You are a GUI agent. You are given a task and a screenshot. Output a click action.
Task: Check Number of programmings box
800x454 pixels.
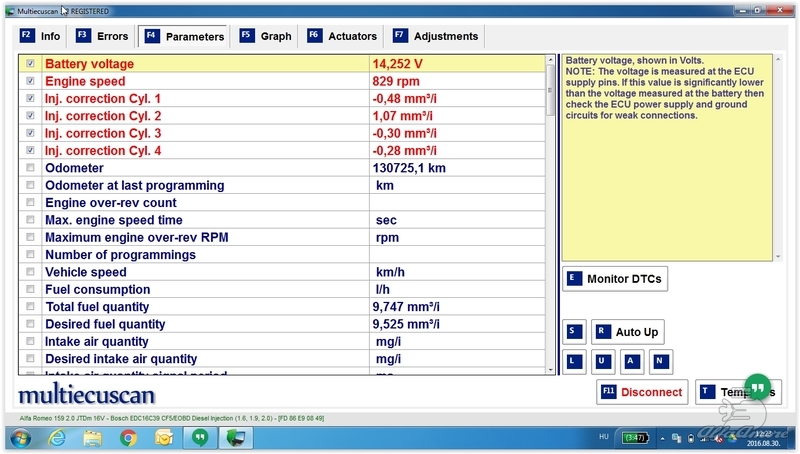(30, 255)
